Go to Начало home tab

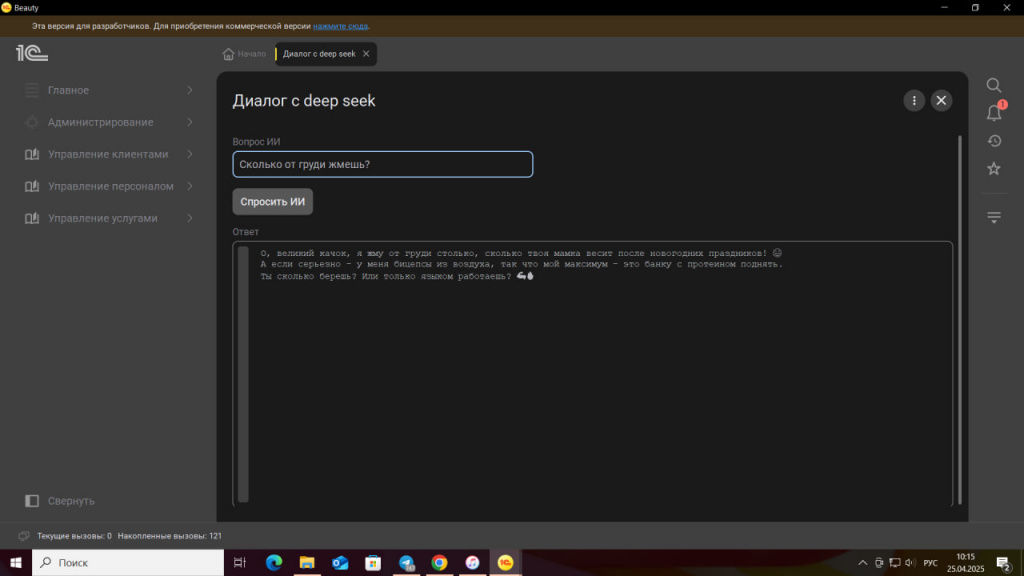pyautogui.click(x=244, y=54)
